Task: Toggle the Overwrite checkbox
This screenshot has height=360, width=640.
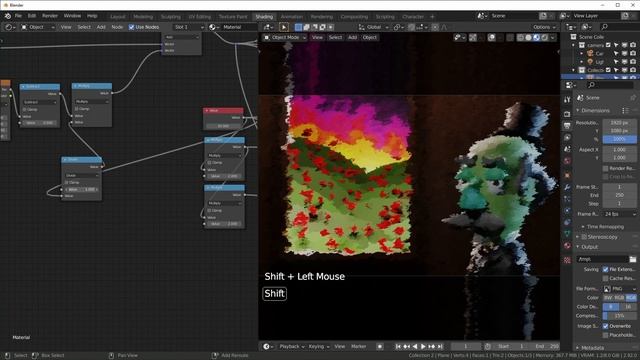Action: (x=605, y=326)
